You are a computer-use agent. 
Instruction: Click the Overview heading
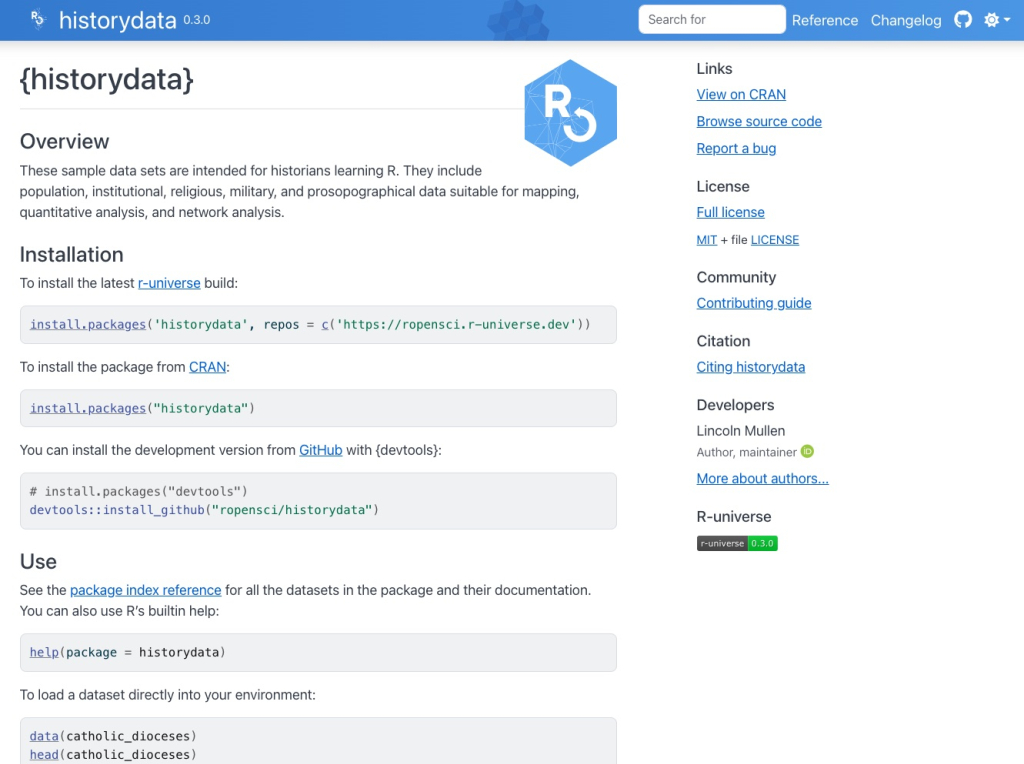(64, 142)
